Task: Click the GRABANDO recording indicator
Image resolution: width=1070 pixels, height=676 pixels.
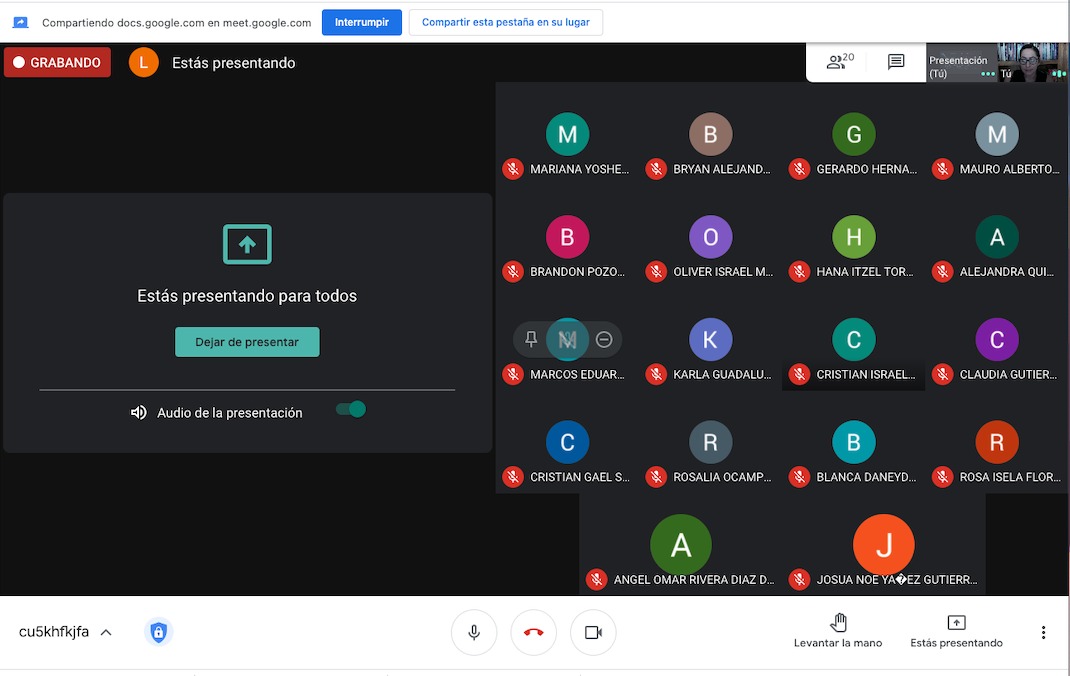Action: (x=57, y=62)
